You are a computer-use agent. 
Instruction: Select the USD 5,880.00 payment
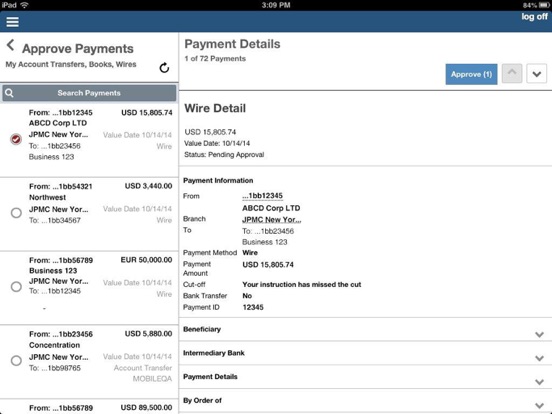[x=16, y=360]
